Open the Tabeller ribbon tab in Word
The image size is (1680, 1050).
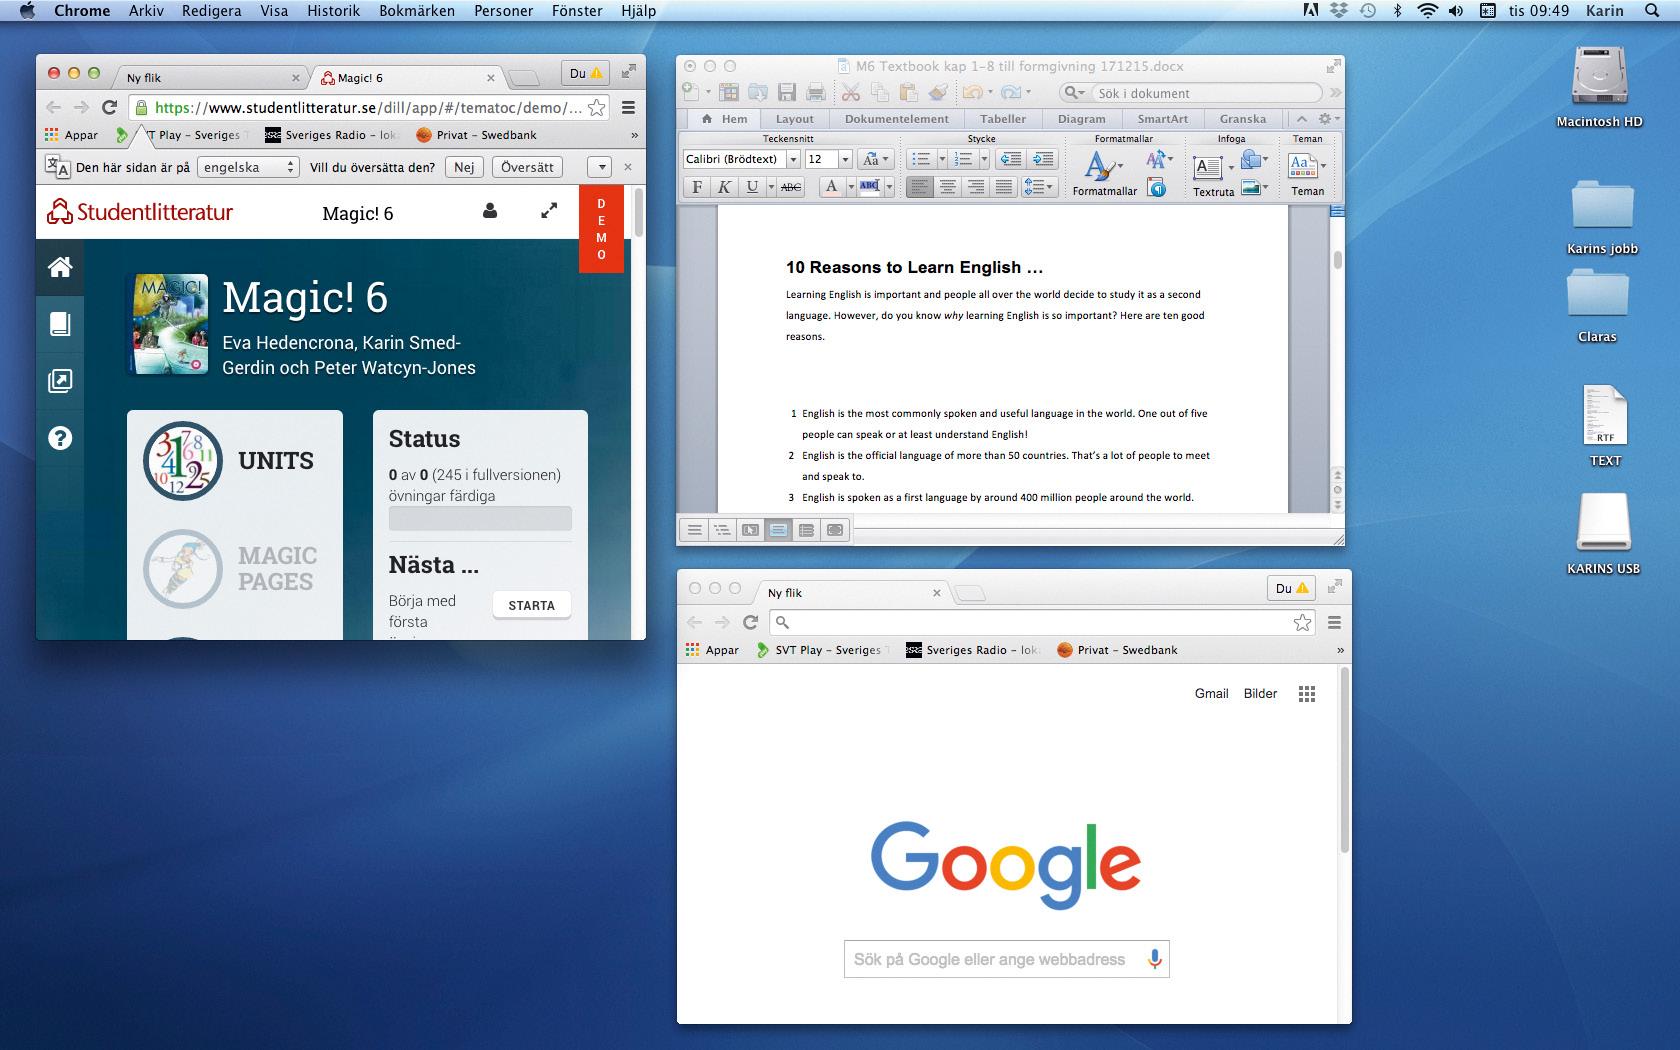click(x=1003, y=119)
